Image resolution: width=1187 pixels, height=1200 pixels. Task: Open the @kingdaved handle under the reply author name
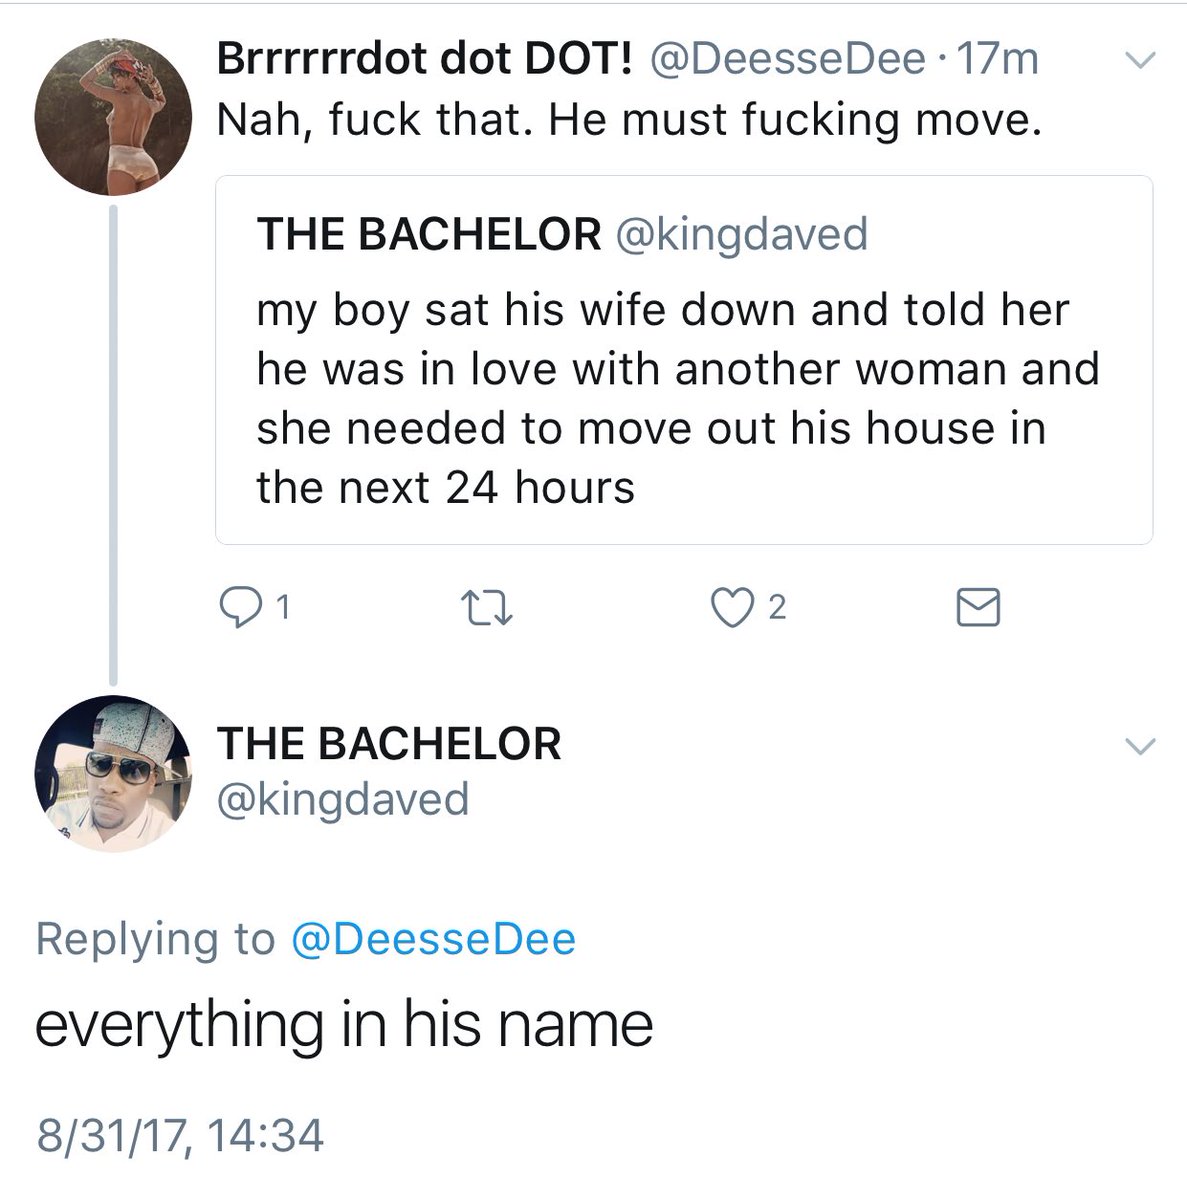tap(343, 799)
